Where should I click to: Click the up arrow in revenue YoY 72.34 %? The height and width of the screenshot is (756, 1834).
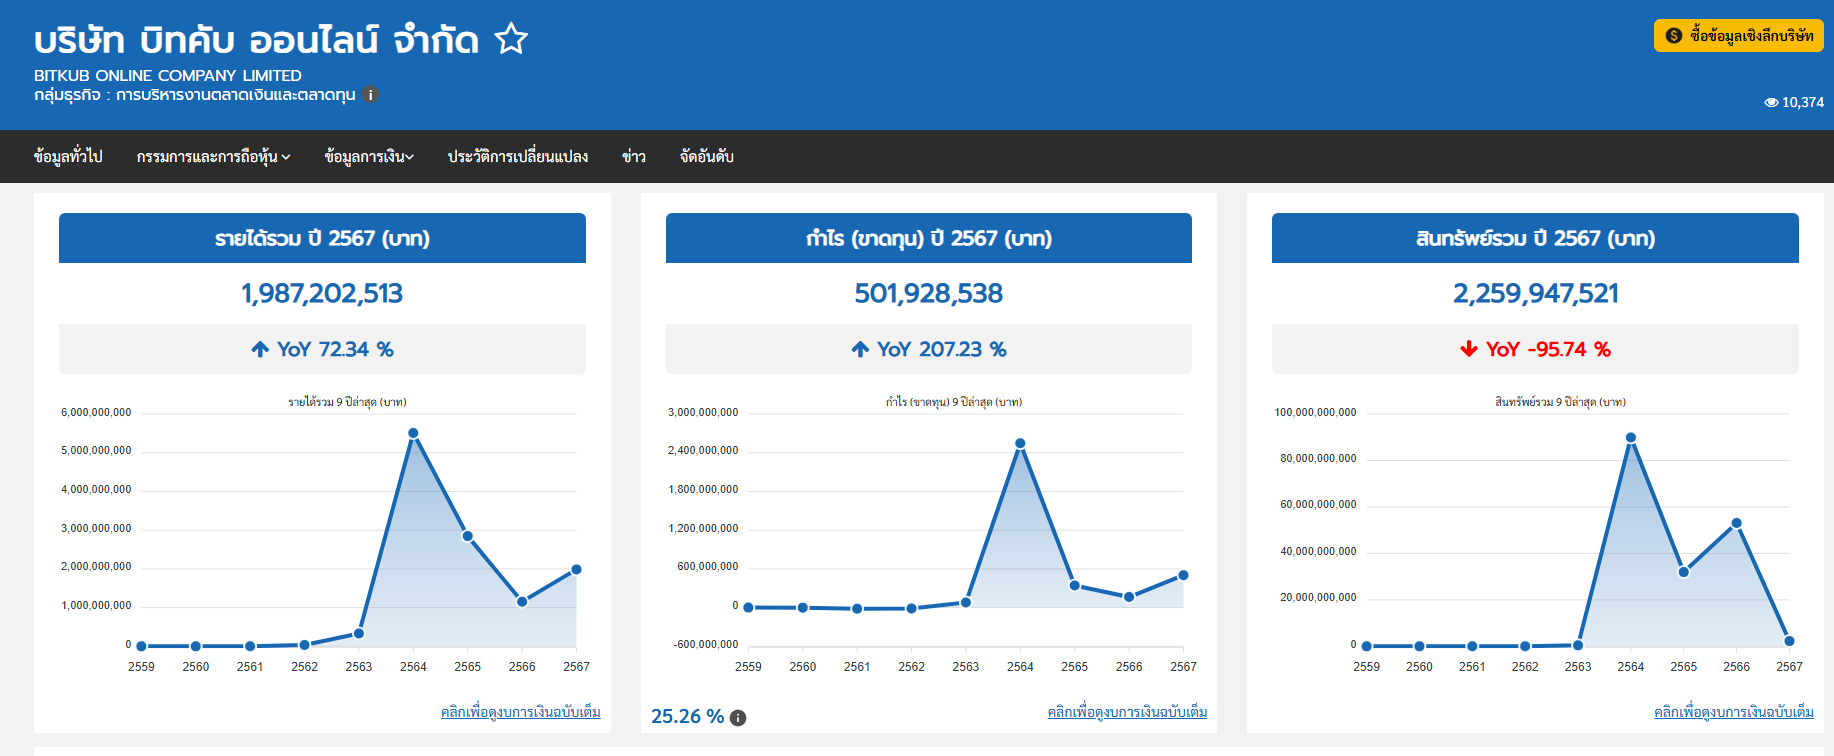pos(260,349)
